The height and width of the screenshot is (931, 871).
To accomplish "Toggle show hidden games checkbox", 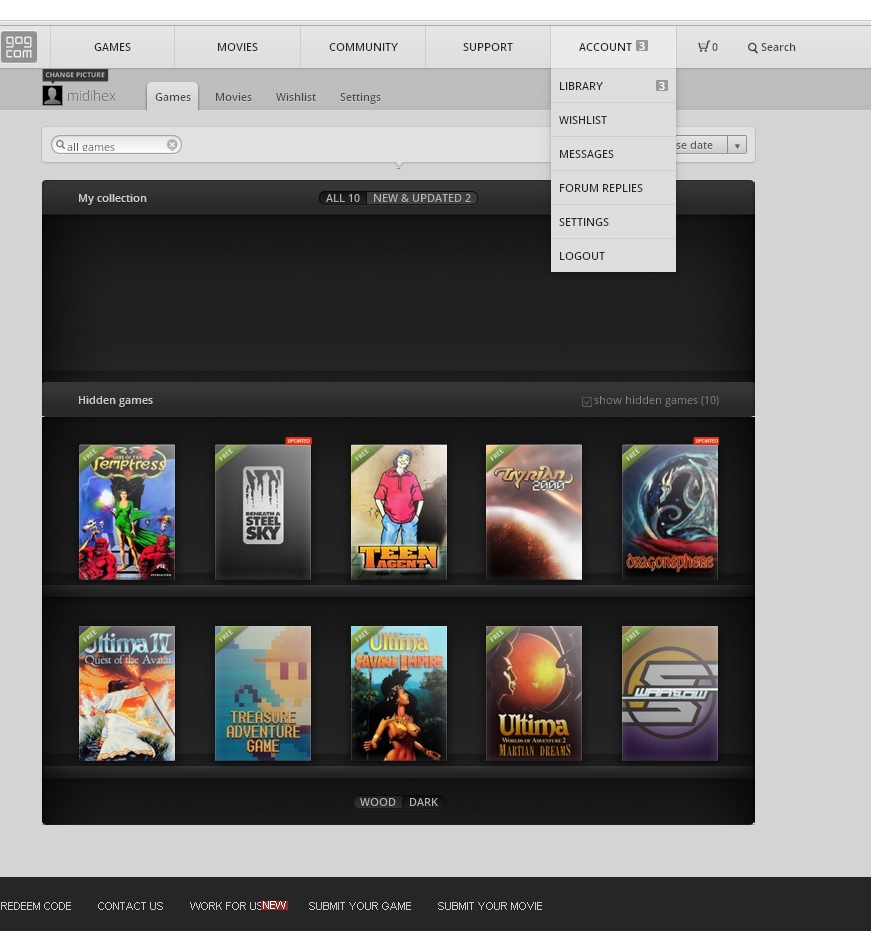I will coord(587,402).
